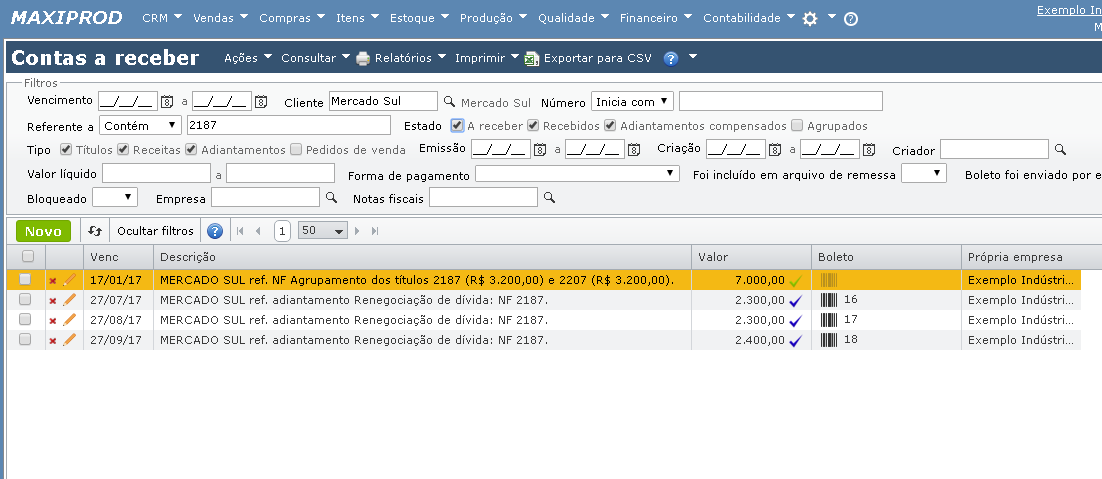Open calendar for Vencimento end date

pyautogui.click(x=261, y=102)
